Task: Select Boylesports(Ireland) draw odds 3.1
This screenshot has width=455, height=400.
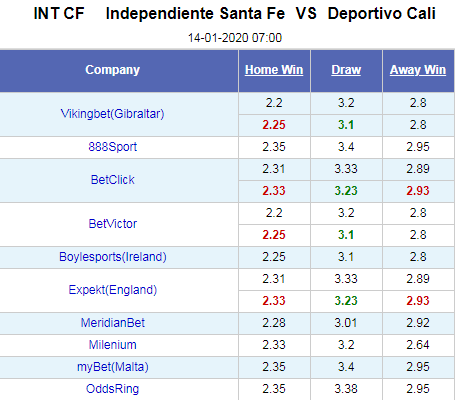Action: pos(346,257)
